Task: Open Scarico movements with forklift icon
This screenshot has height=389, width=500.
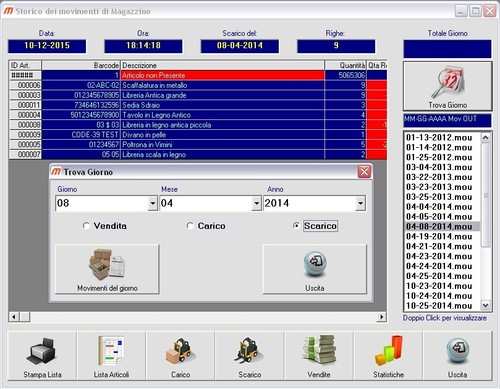Action: [250, 356]
